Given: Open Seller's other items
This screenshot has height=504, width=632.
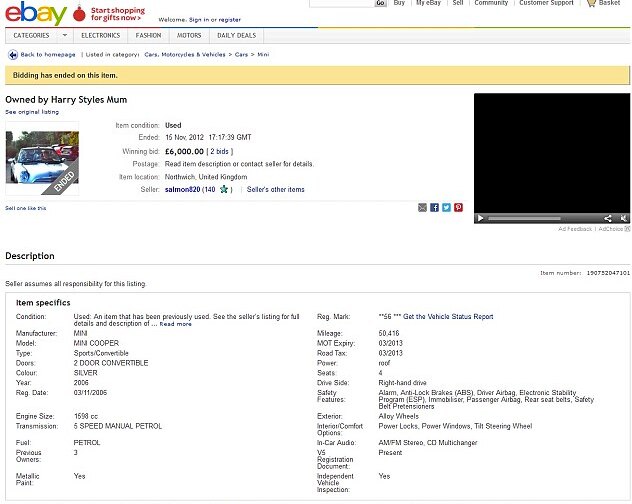Looking at the screenshot, I should click(x=276, y=190).
